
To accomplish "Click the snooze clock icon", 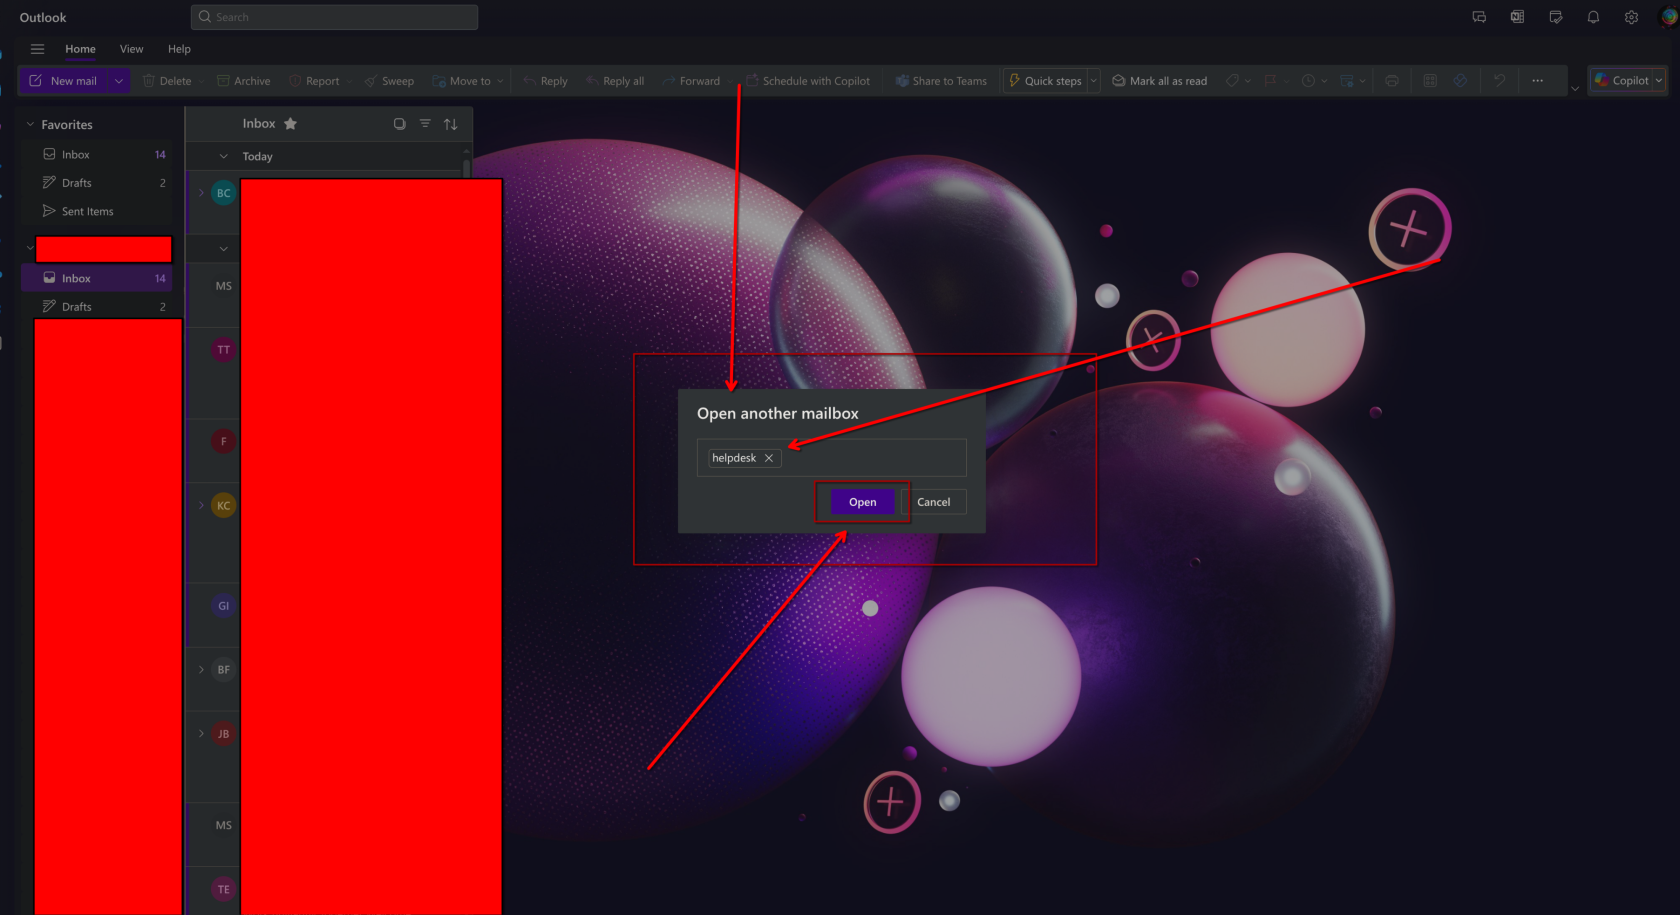I will (1308, 81).
